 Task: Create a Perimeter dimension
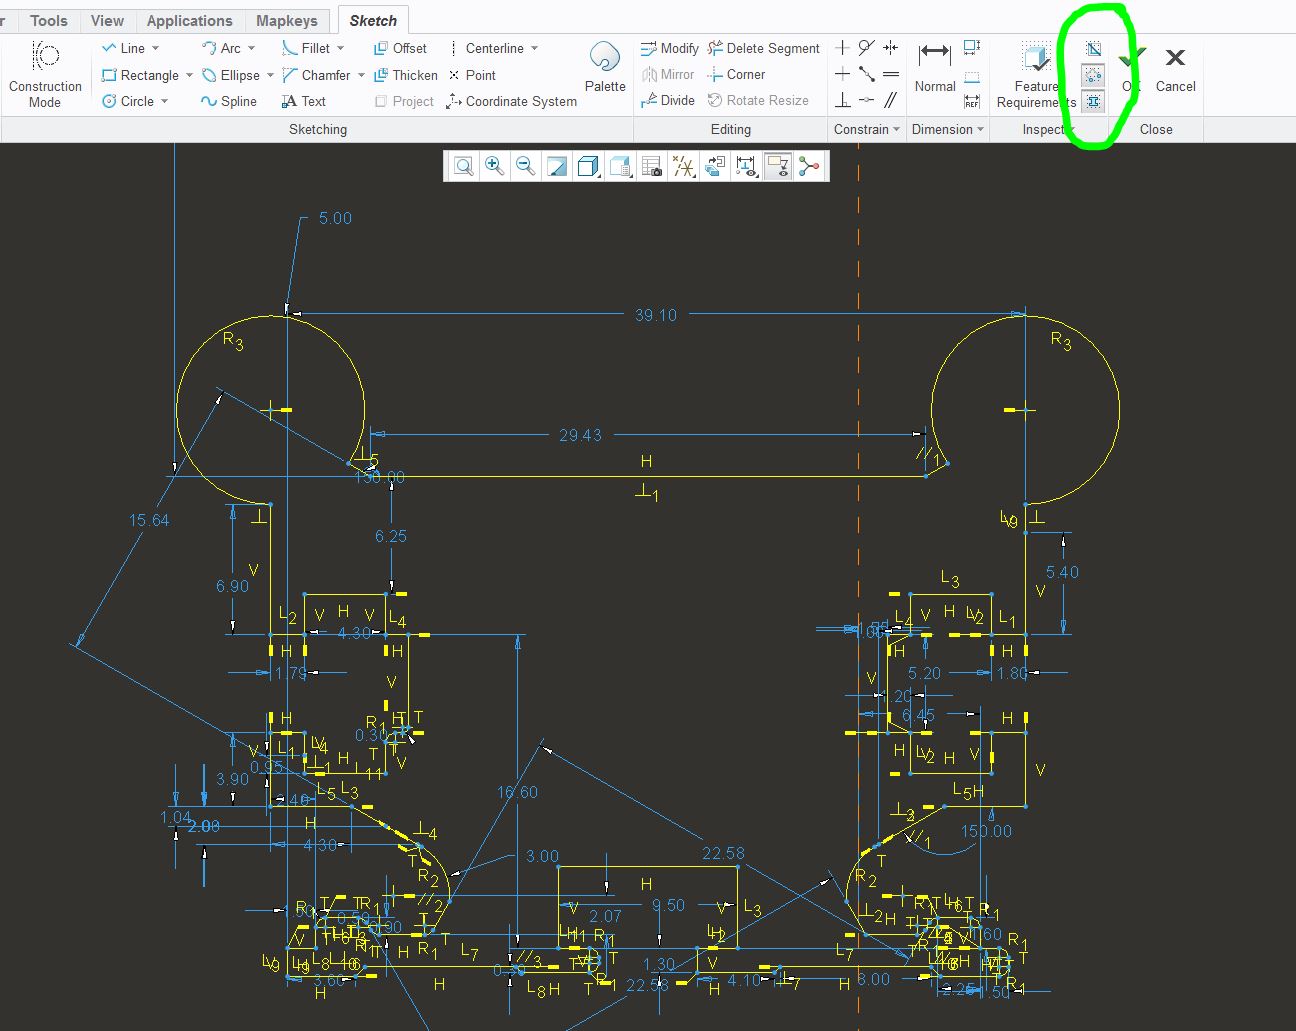point(972,48)
